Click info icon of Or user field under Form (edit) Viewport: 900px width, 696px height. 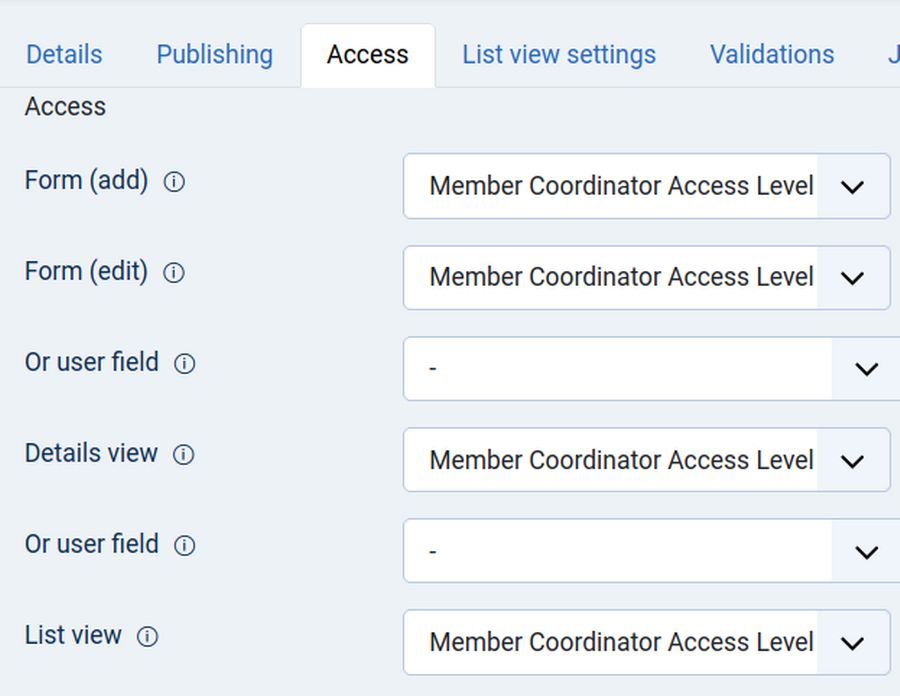pos(184,364)
